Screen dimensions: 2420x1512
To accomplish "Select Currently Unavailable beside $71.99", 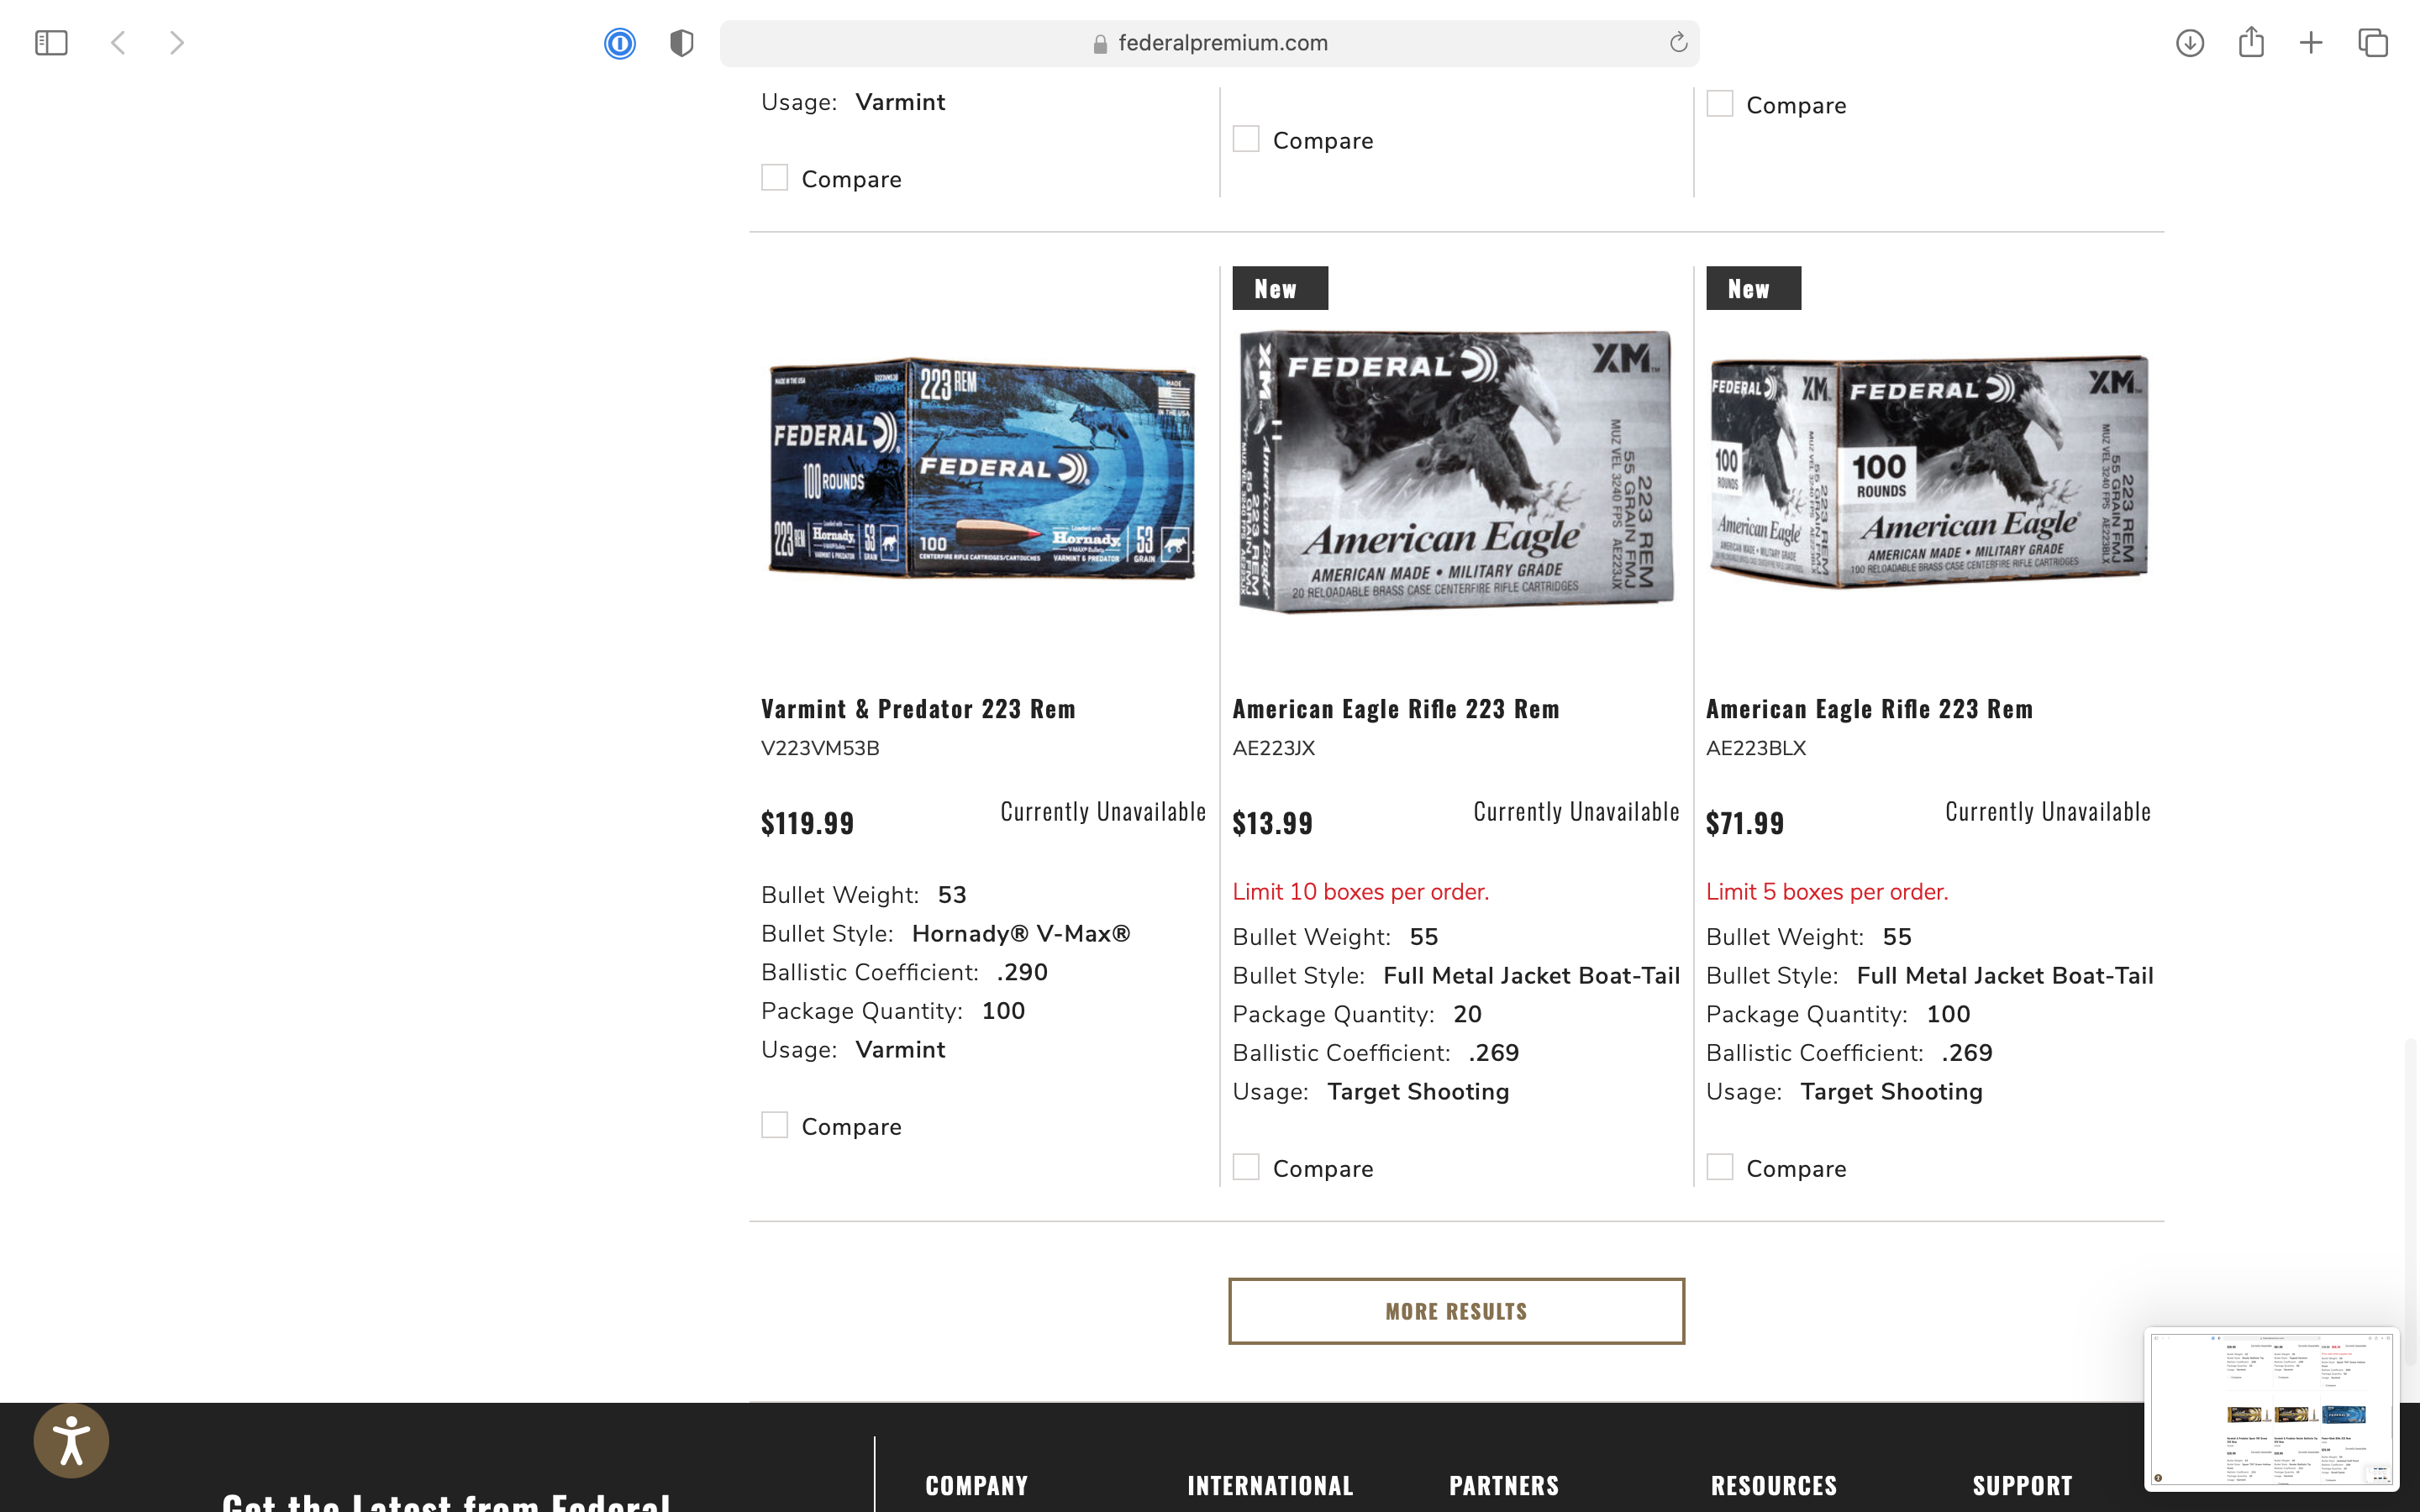I will pyautogui.click(x=2048, y=811).
